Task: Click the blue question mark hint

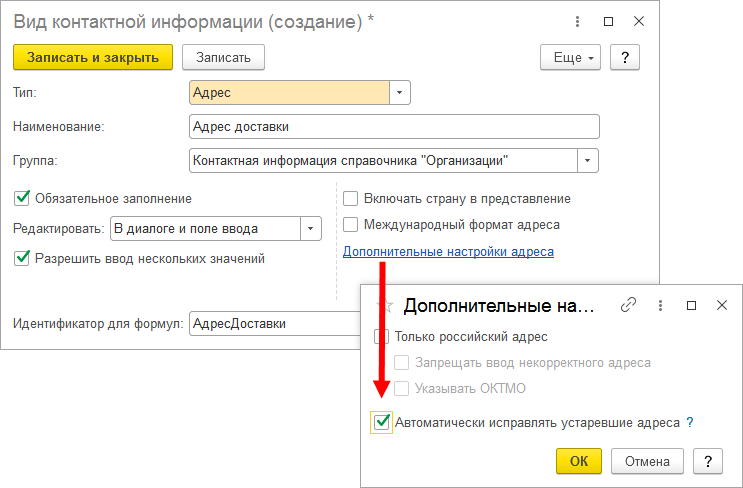Action: coord(690,422)
